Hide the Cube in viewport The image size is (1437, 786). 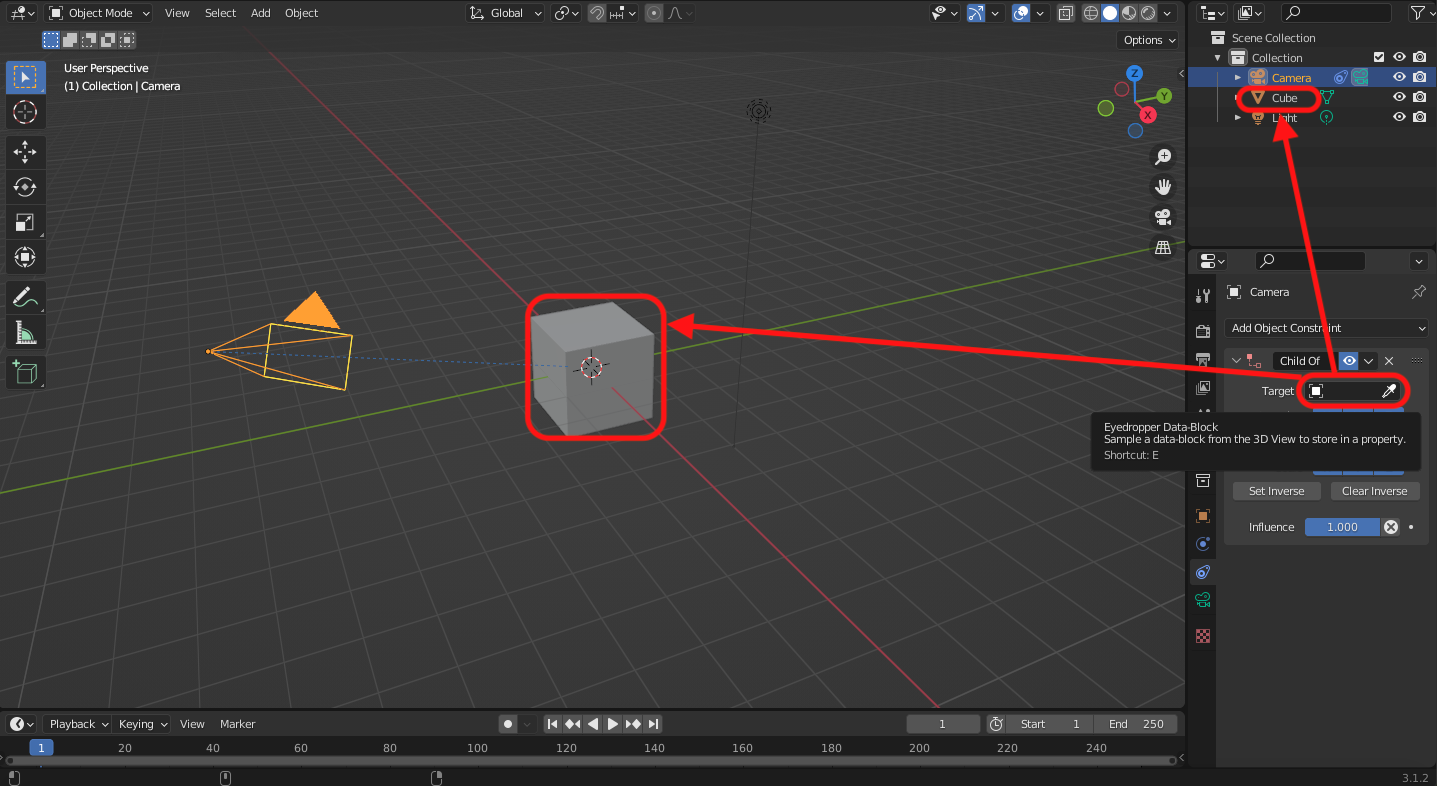click(1400, 97)
